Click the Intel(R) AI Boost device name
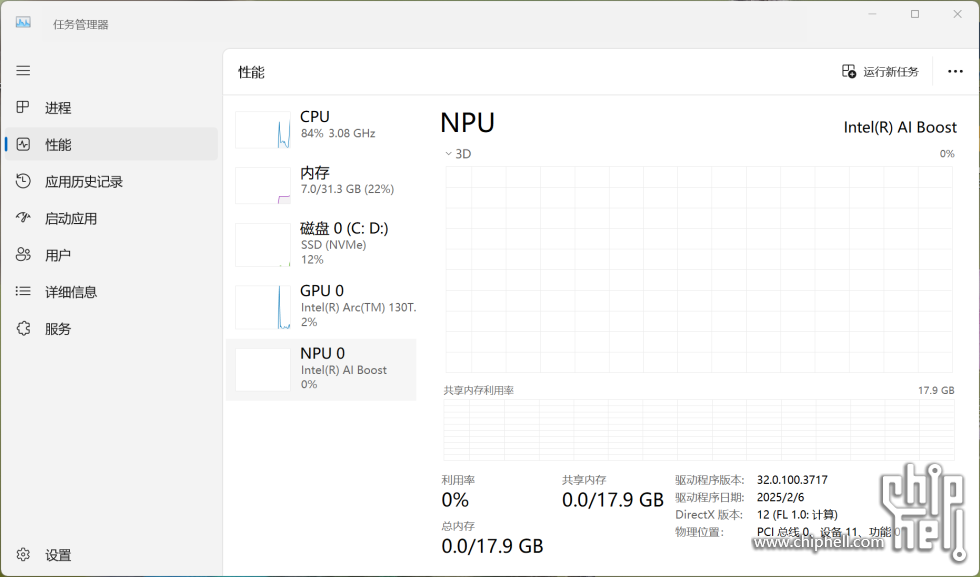The width and height of the screenshot is (980, 577). pyautogui.click(x=900, y=128)
